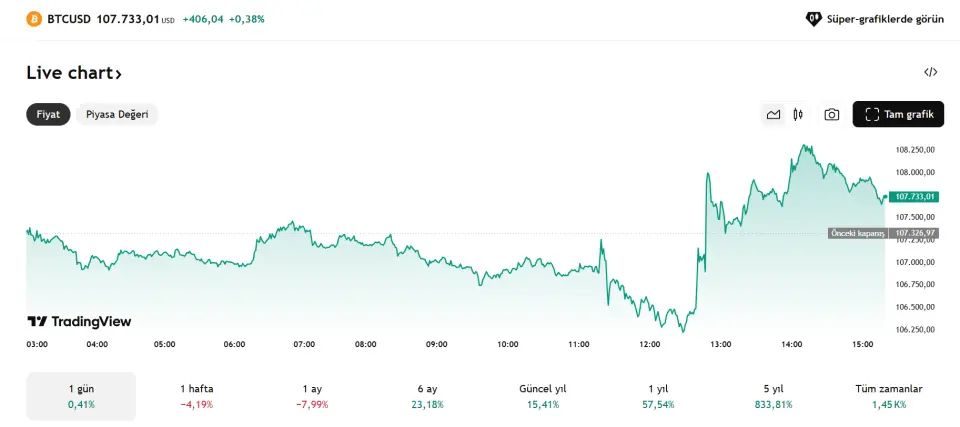Open Tam grafik full chart button
The image size is (960, 427).
pyautogui.click(x=898, y=114)
